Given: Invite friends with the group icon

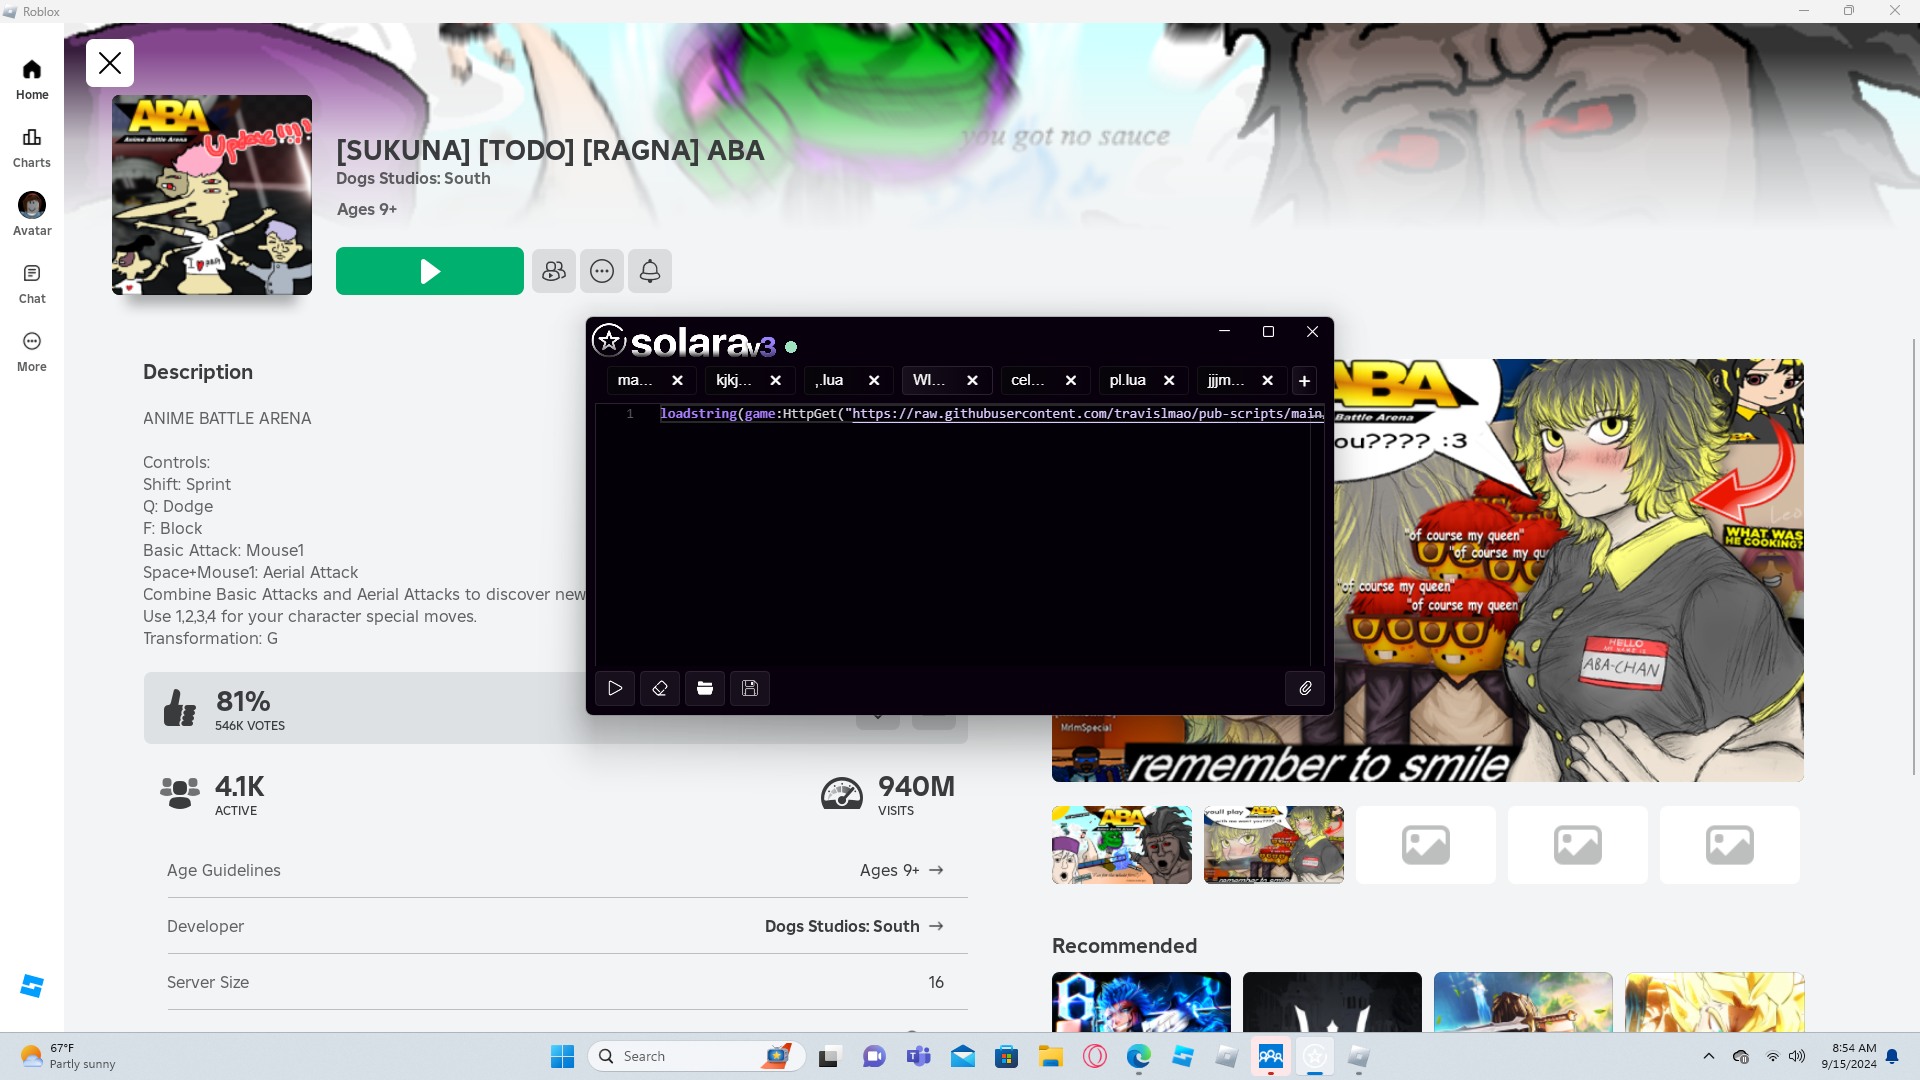Looking at the screenshot, I should click(554, 271).
